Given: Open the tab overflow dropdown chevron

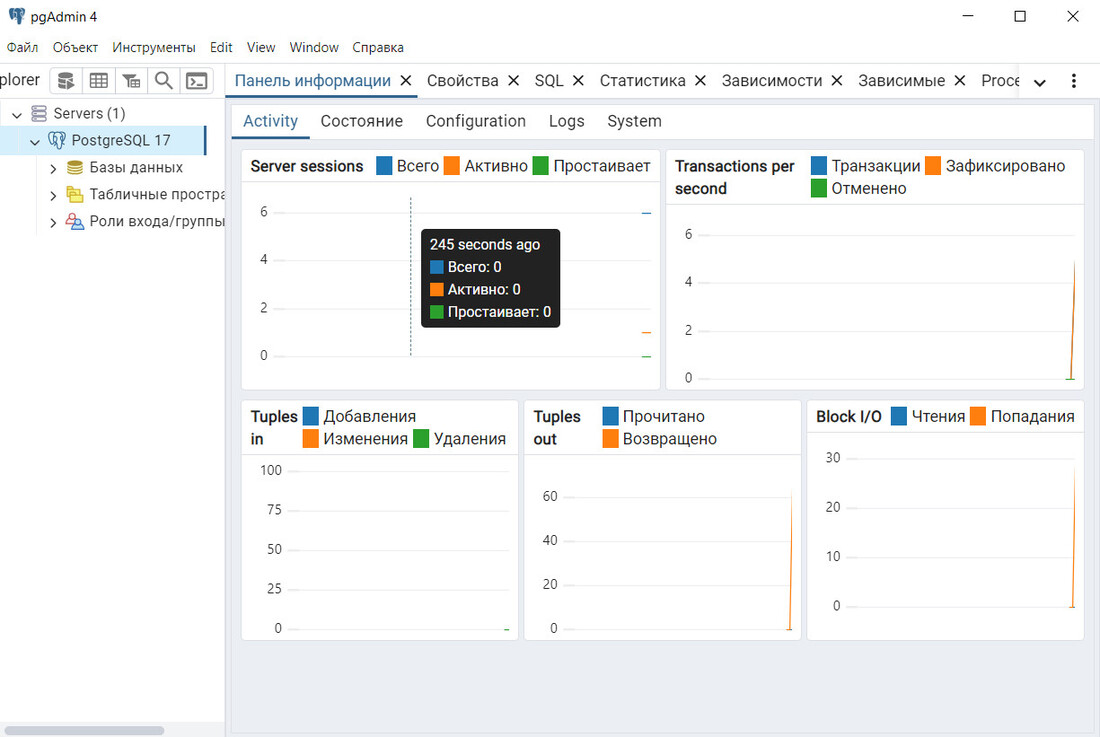Looking at the screenshot, I should [1040, 82].
